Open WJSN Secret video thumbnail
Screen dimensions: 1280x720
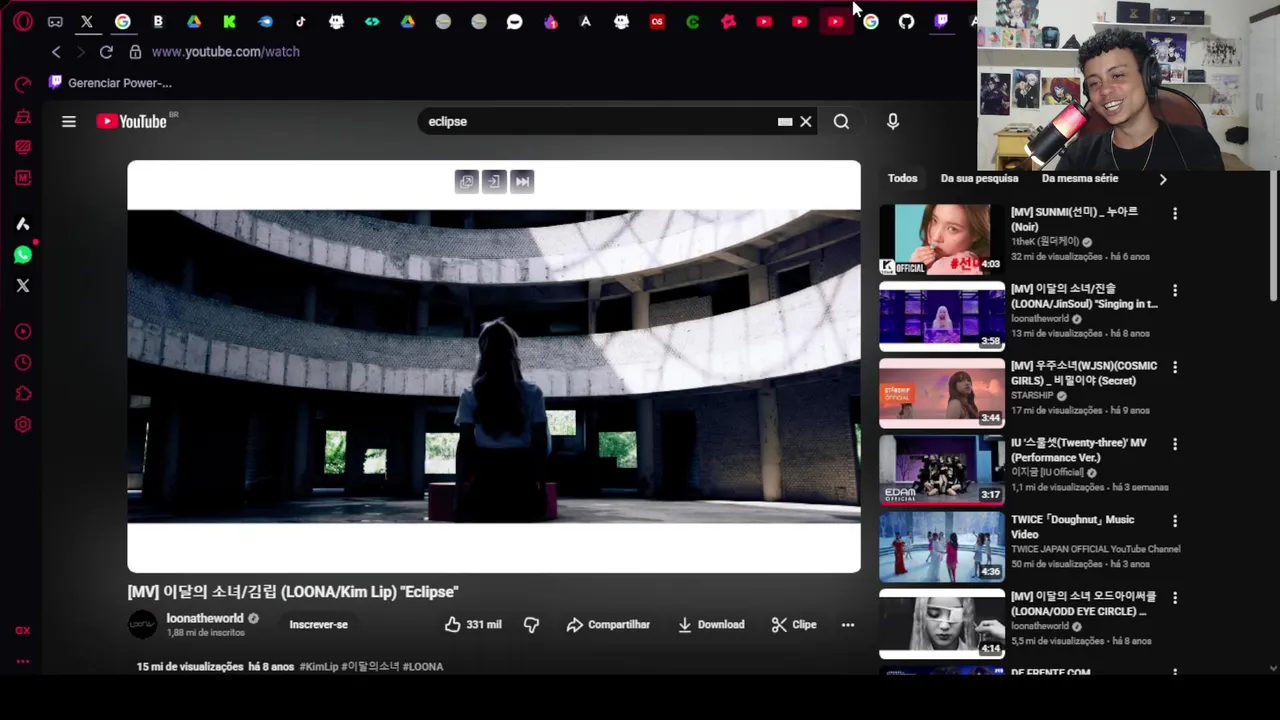coord(942,393)
